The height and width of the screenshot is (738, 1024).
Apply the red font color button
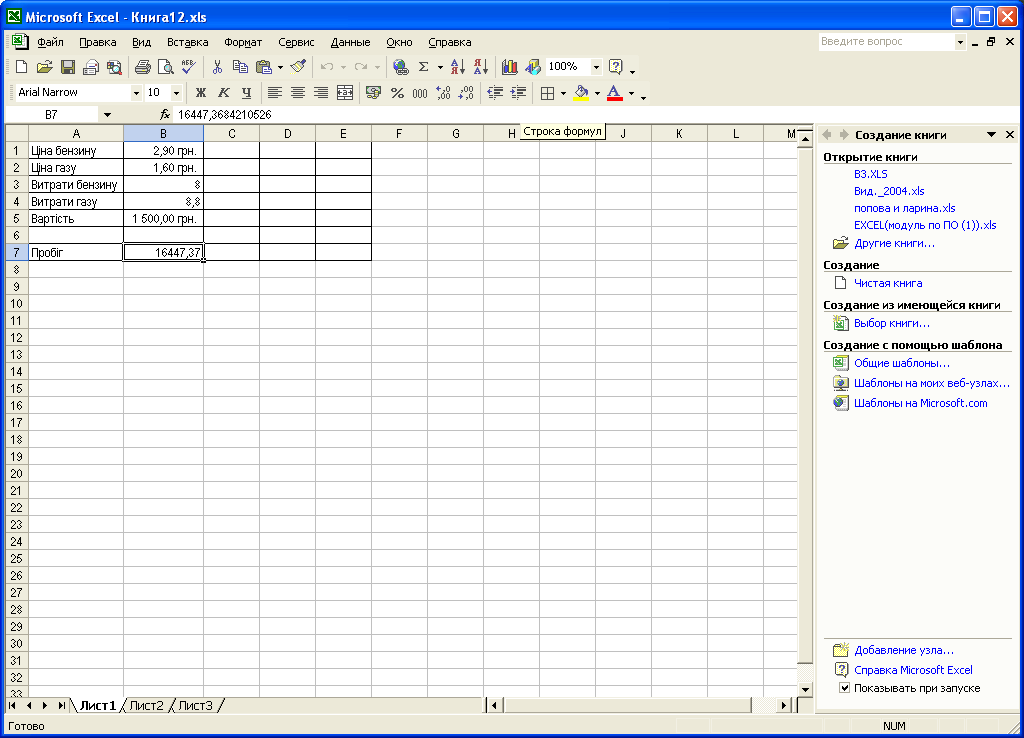pos(615,93)
